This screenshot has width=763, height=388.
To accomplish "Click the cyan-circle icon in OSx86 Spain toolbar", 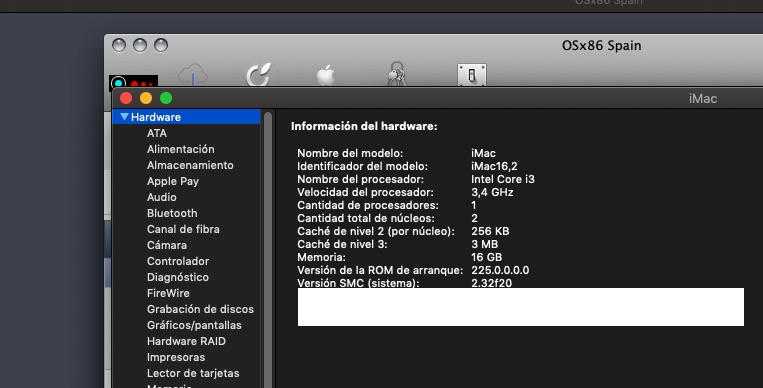I will click(118, 83).
